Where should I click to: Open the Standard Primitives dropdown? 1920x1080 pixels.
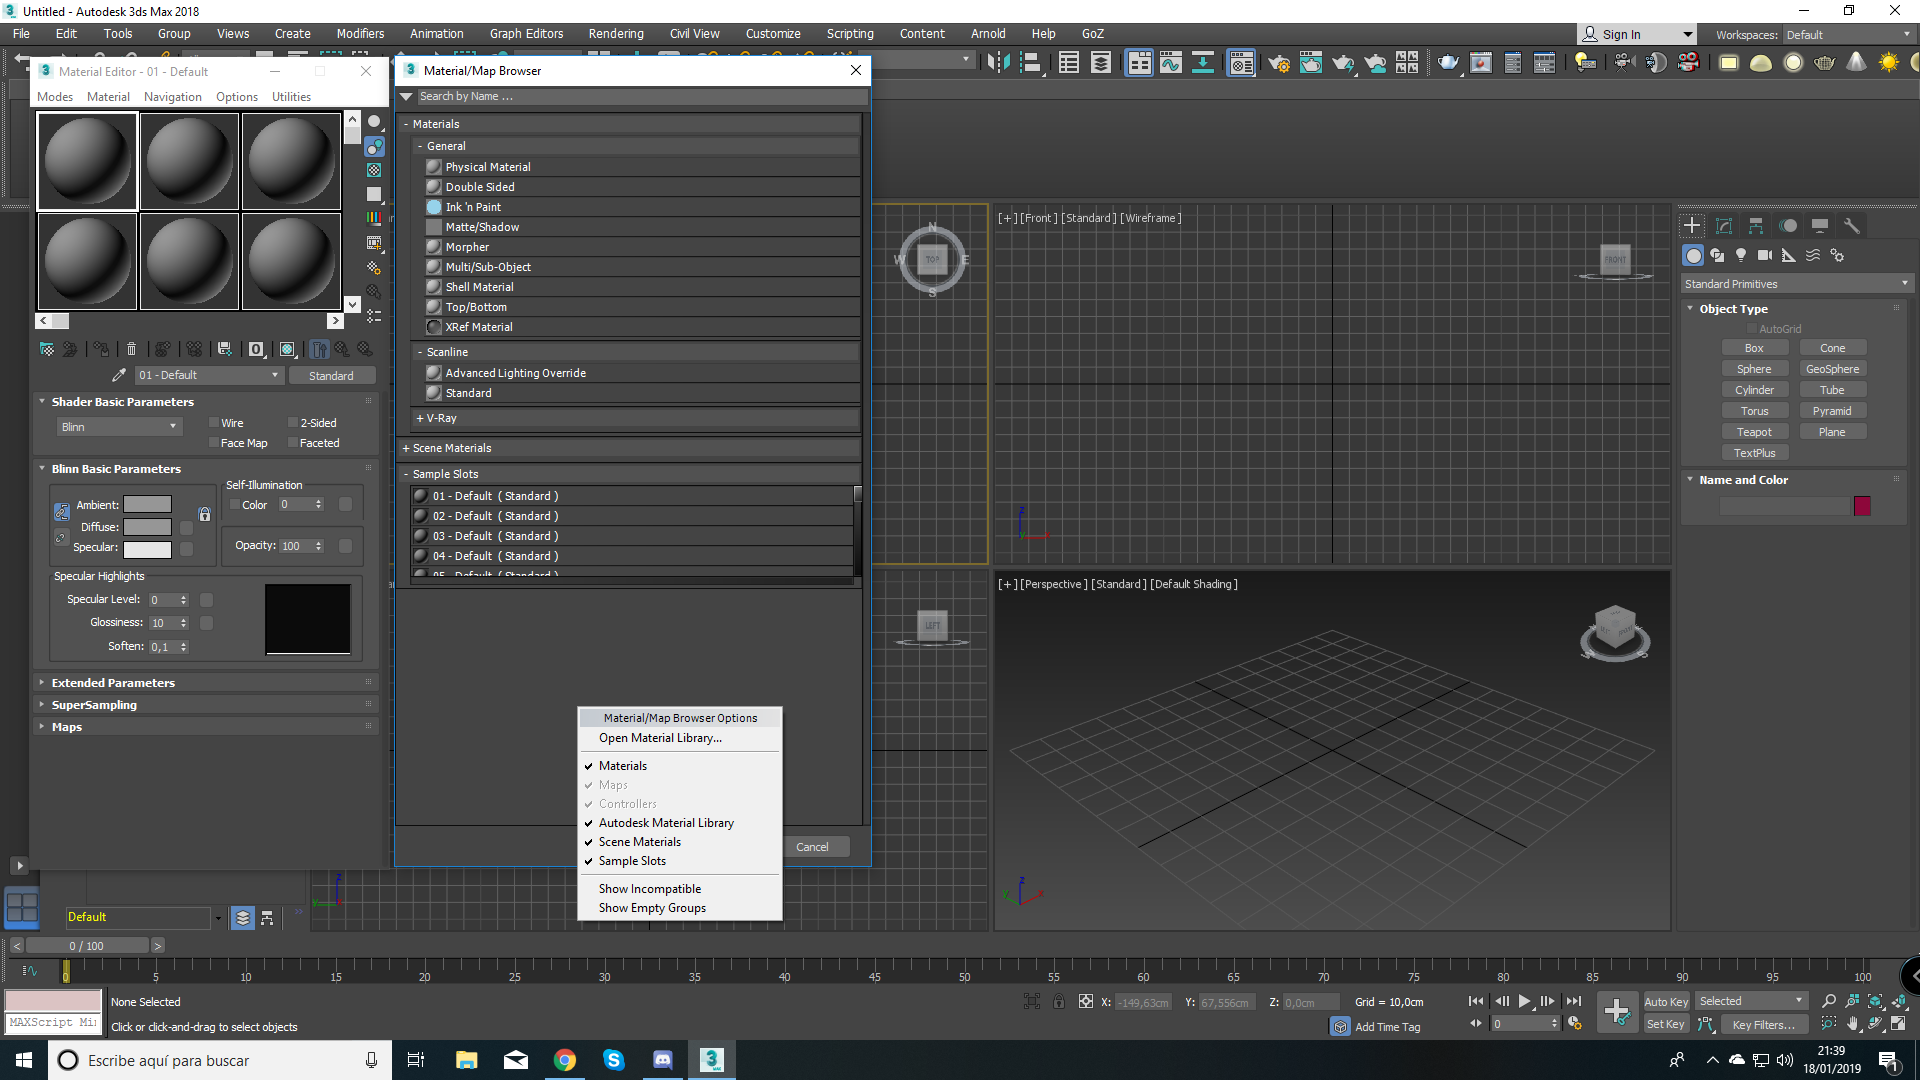tap(1796, 284)
